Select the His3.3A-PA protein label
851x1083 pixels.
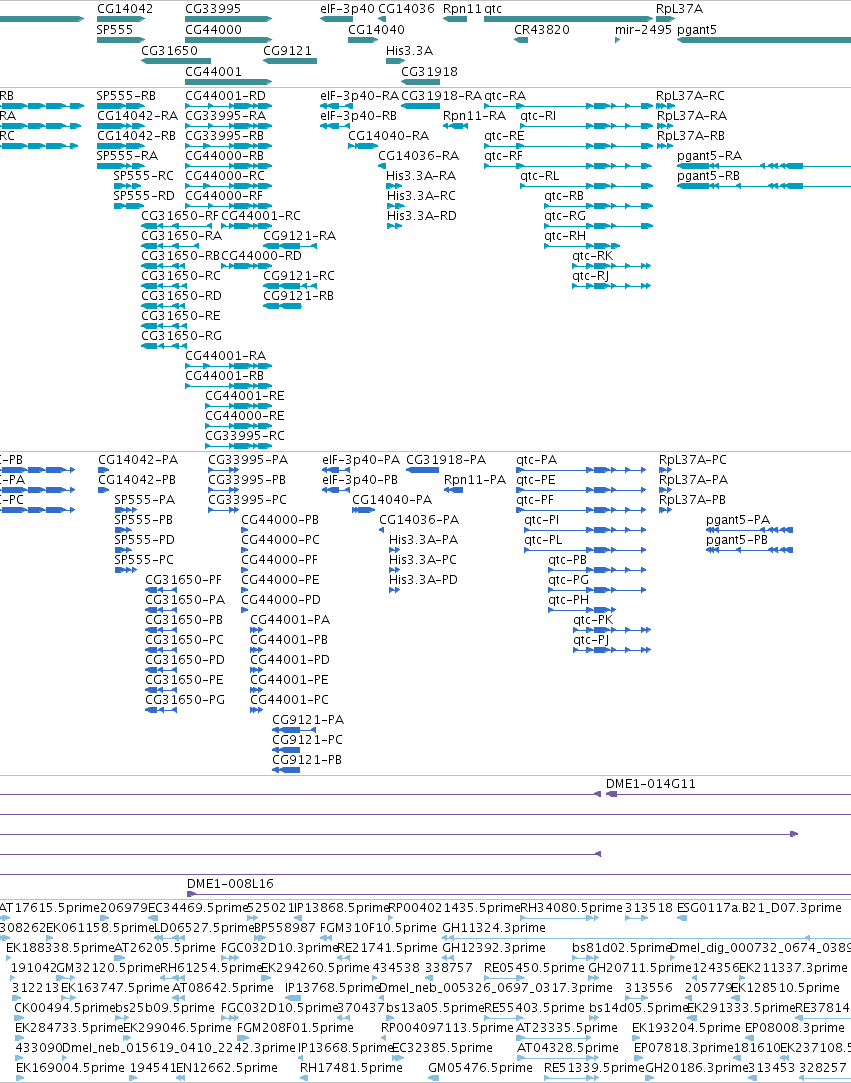(x=423, y=539)
